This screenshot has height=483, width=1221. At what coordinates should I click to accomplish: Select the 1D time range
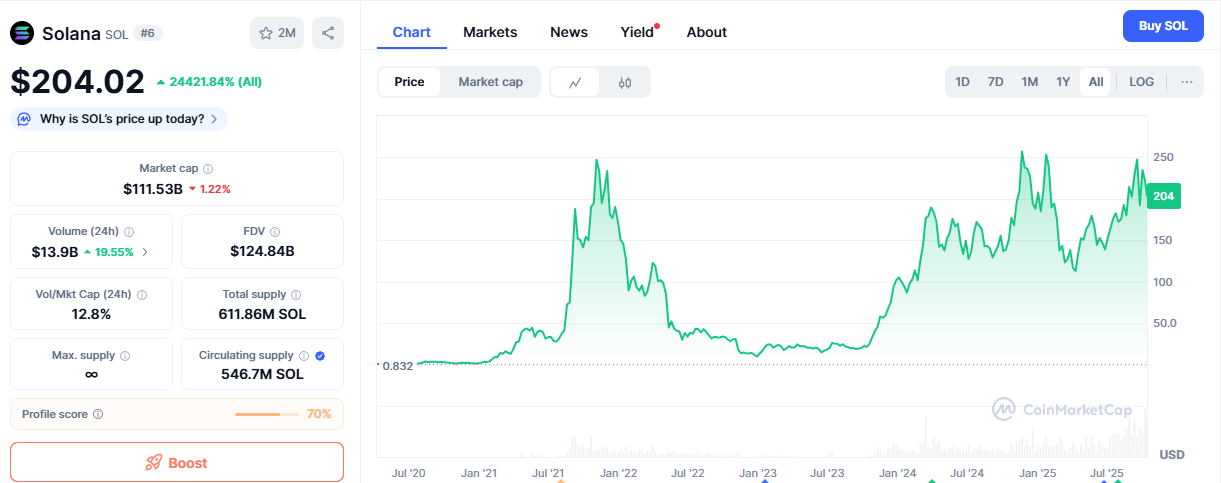[962, 82]
